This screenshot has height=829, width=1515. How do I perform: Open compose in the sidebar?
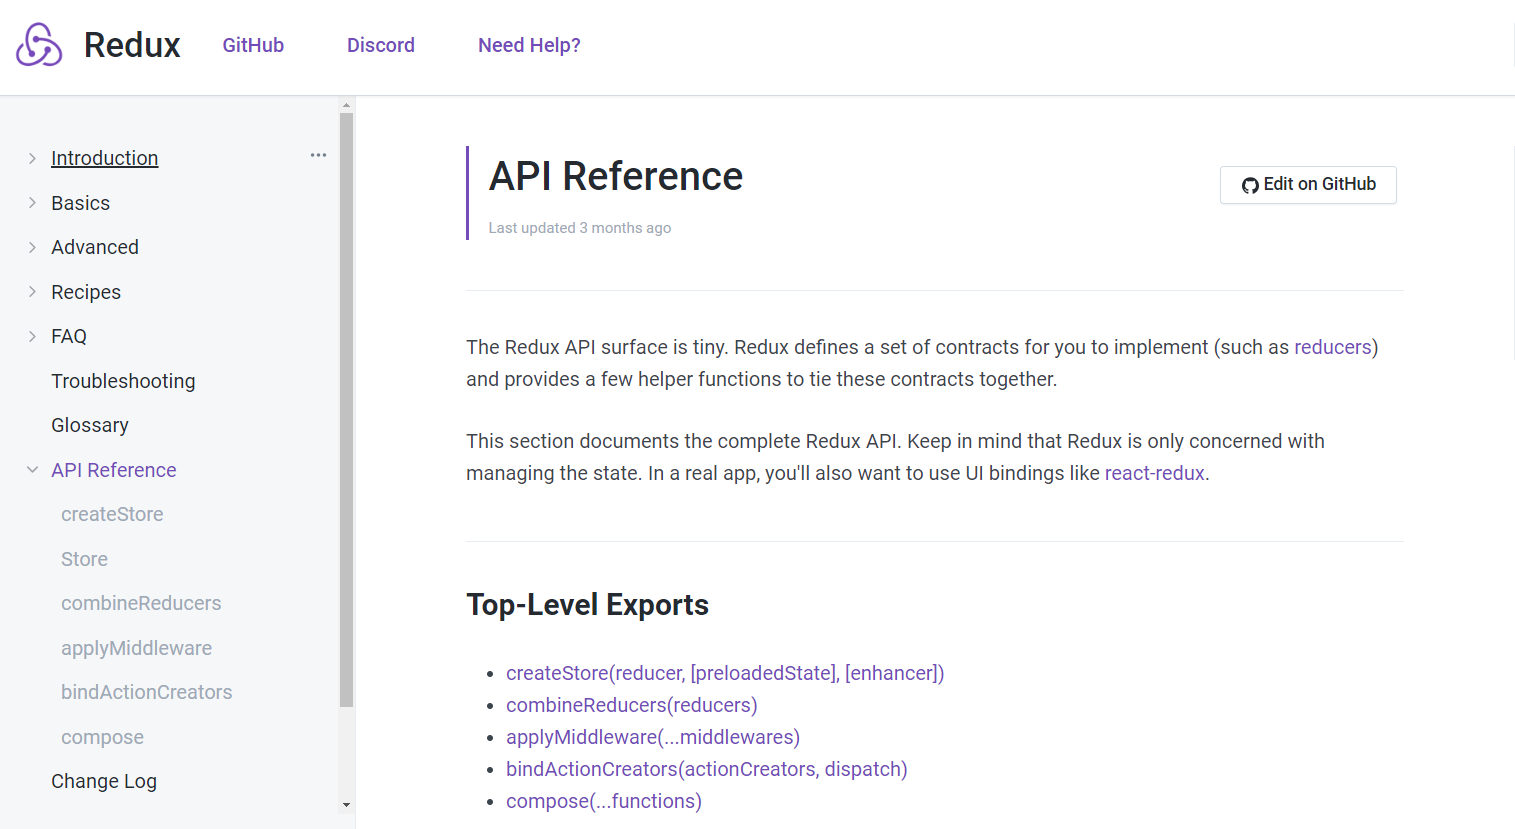[x=102, y=737]
